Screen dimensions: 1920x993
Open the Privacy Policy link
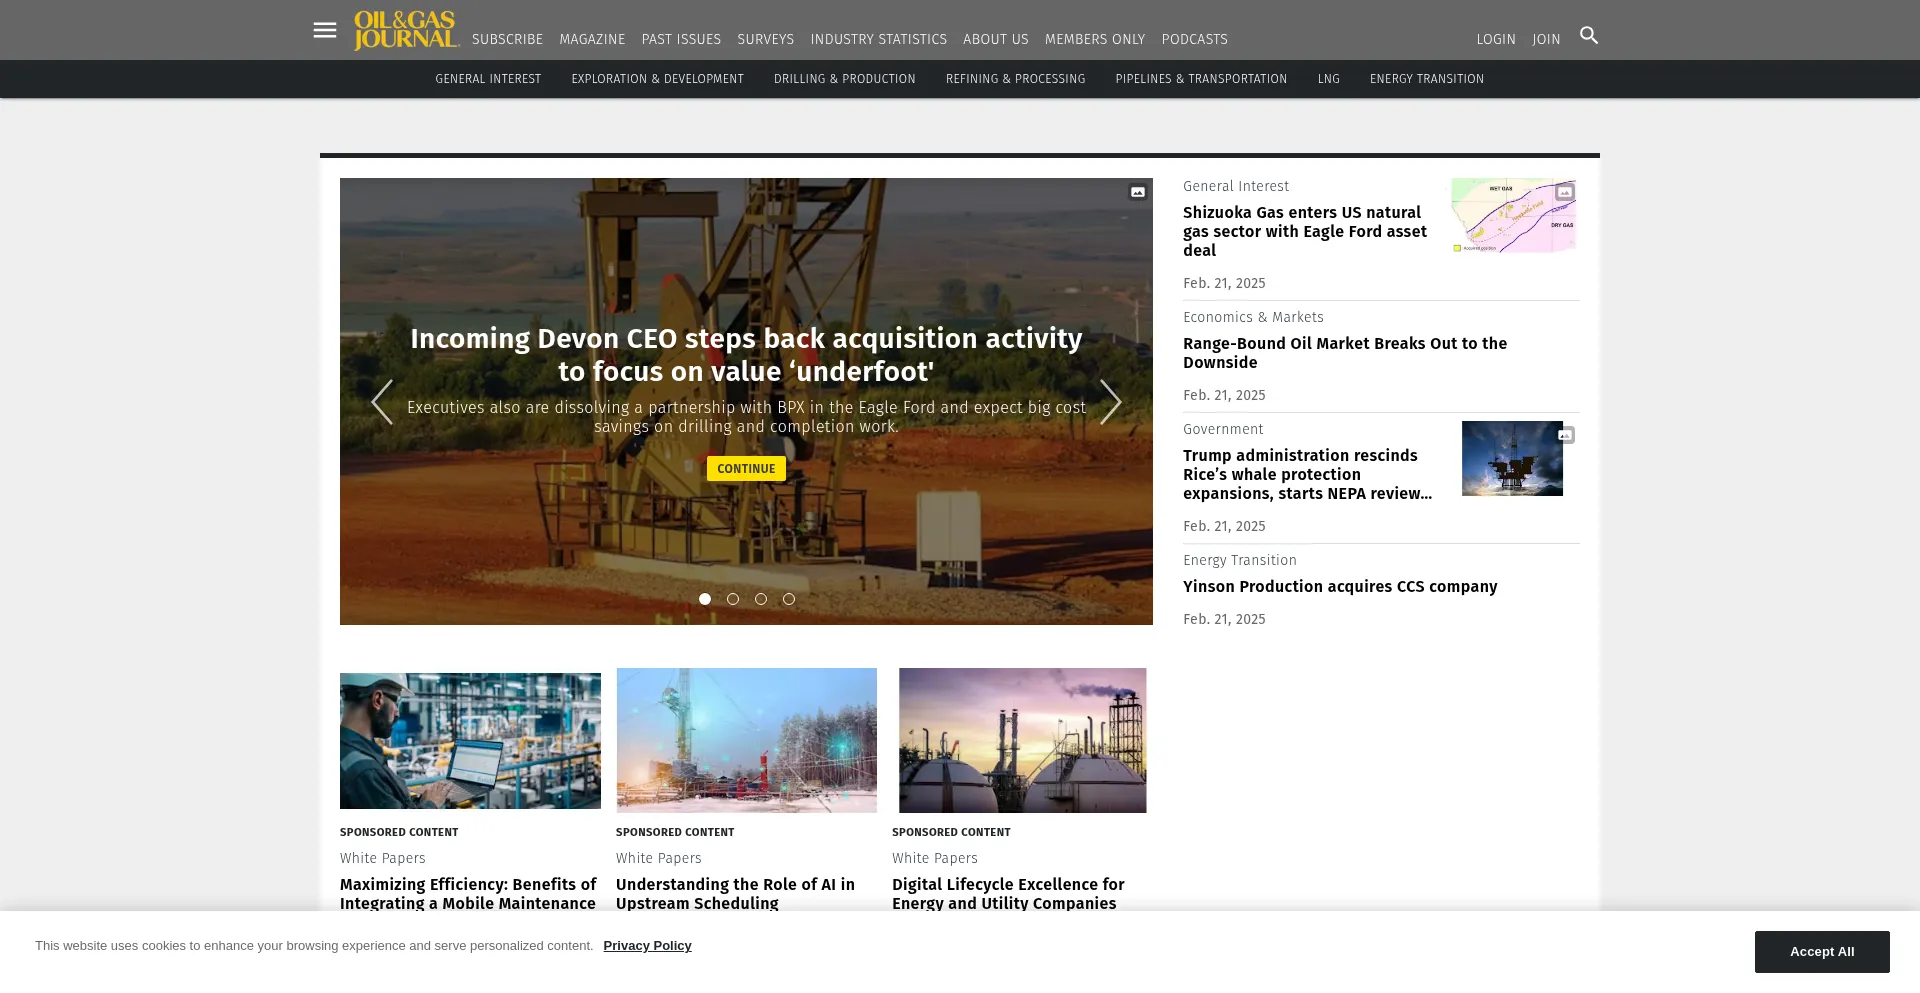coord(647,946)
